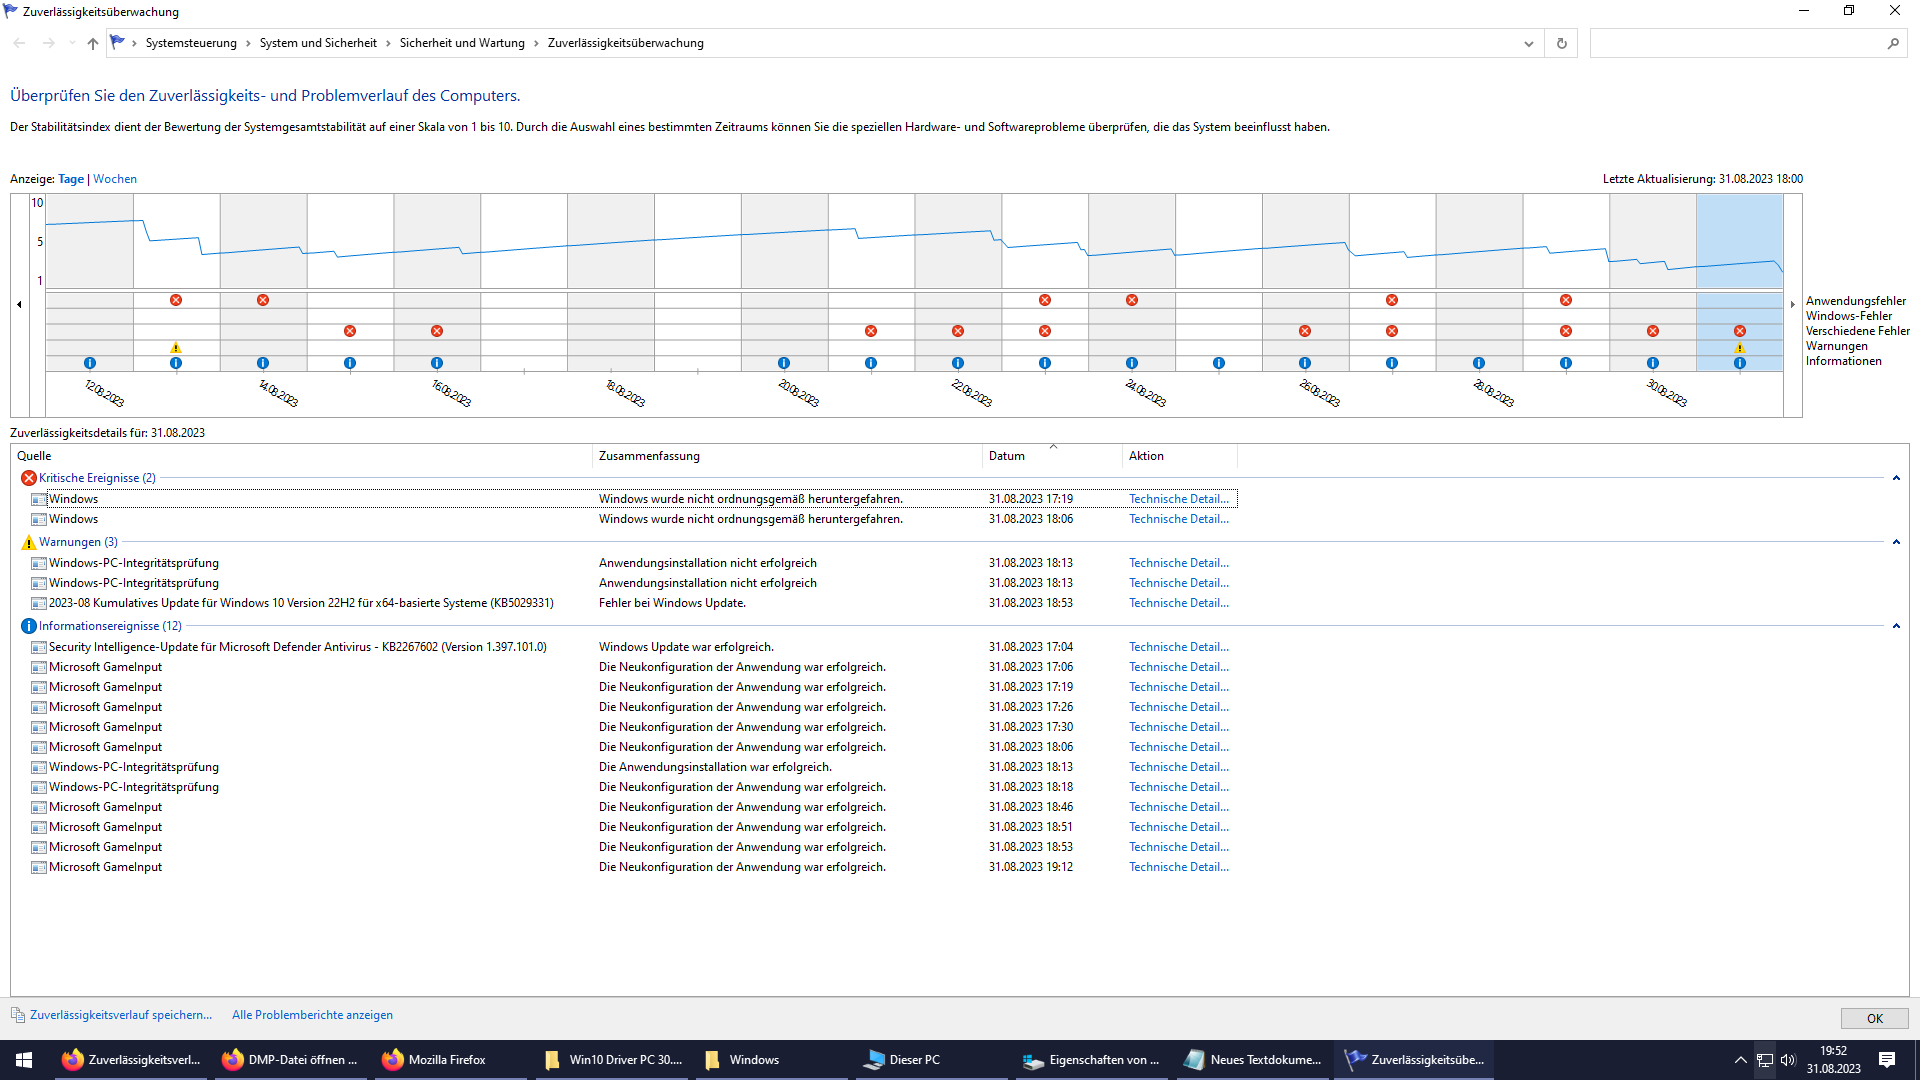This screenshot has width=1920, height=1080.
Task: Click Alle Problemberichte anzeigen link
Action: pos(312,1015)
